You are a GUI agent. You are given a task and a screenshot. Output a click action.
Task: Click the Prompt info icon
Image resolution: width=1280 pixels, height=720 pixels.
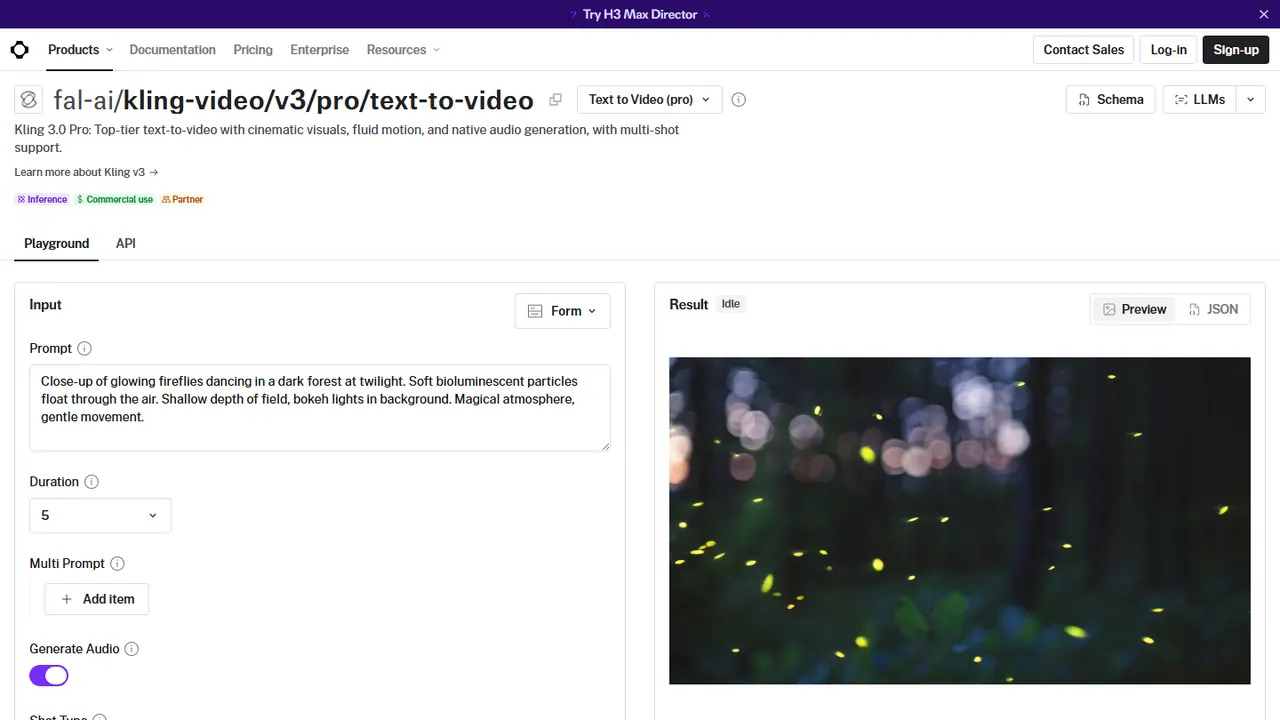[84, 349]
